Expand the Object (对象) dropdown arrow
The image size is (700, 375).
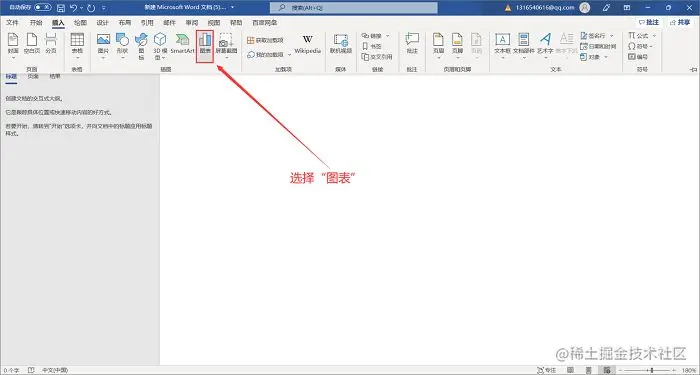click(x=606, y=57)
